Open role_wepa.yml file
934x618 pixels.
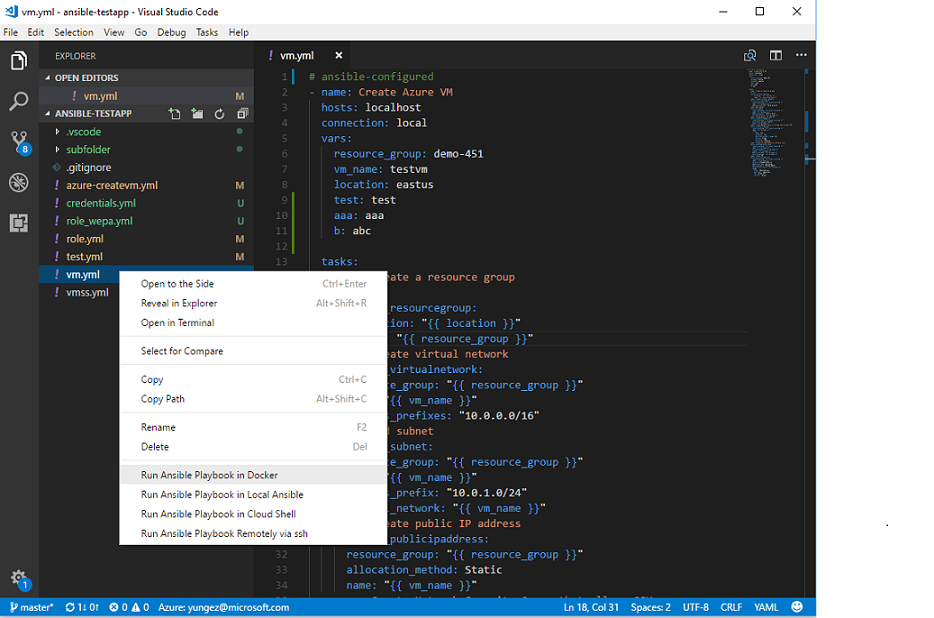pos(147,221)
